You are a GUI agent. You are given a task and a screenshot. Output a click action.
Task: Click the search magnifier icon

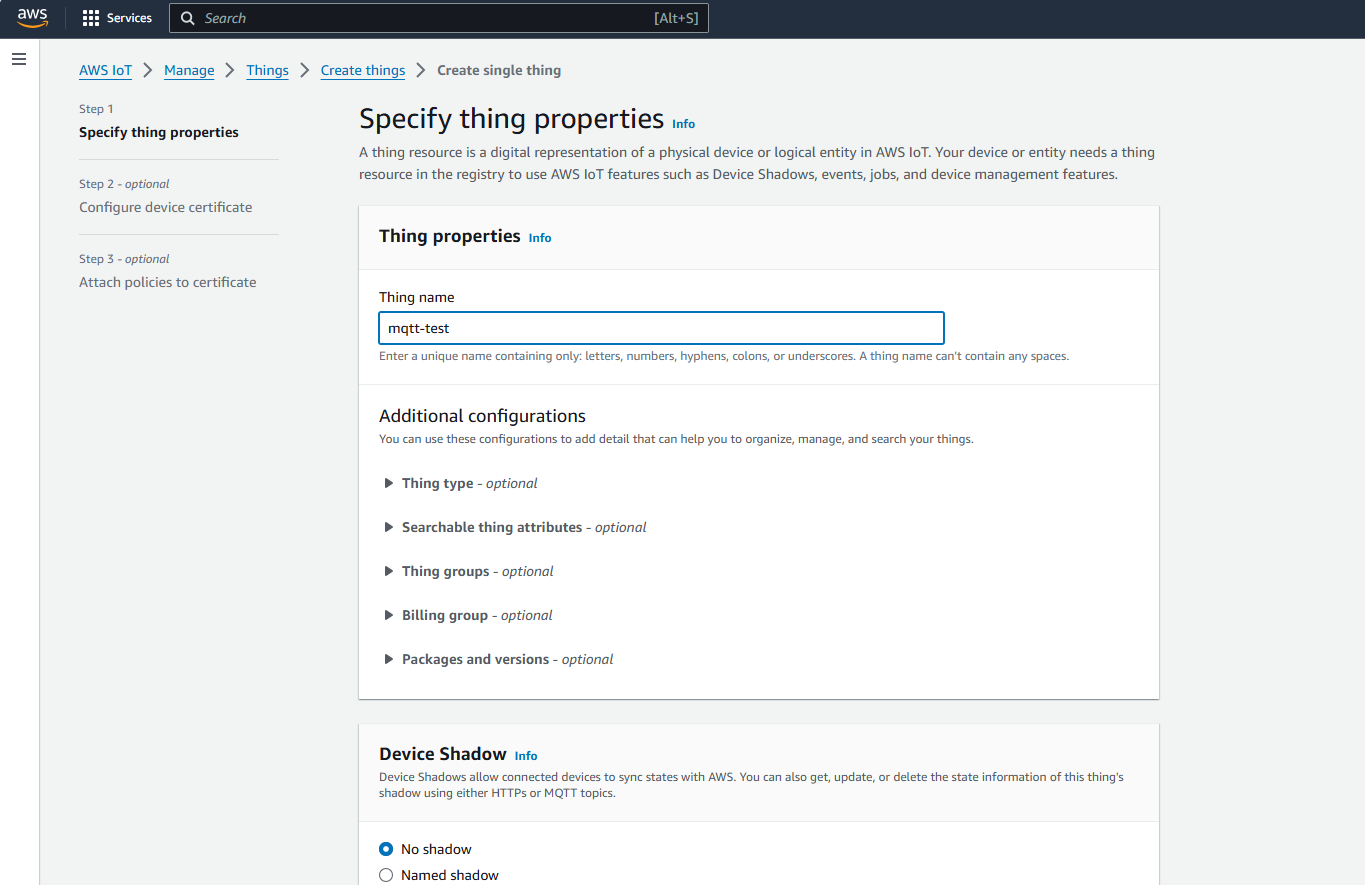pos(187,18)
